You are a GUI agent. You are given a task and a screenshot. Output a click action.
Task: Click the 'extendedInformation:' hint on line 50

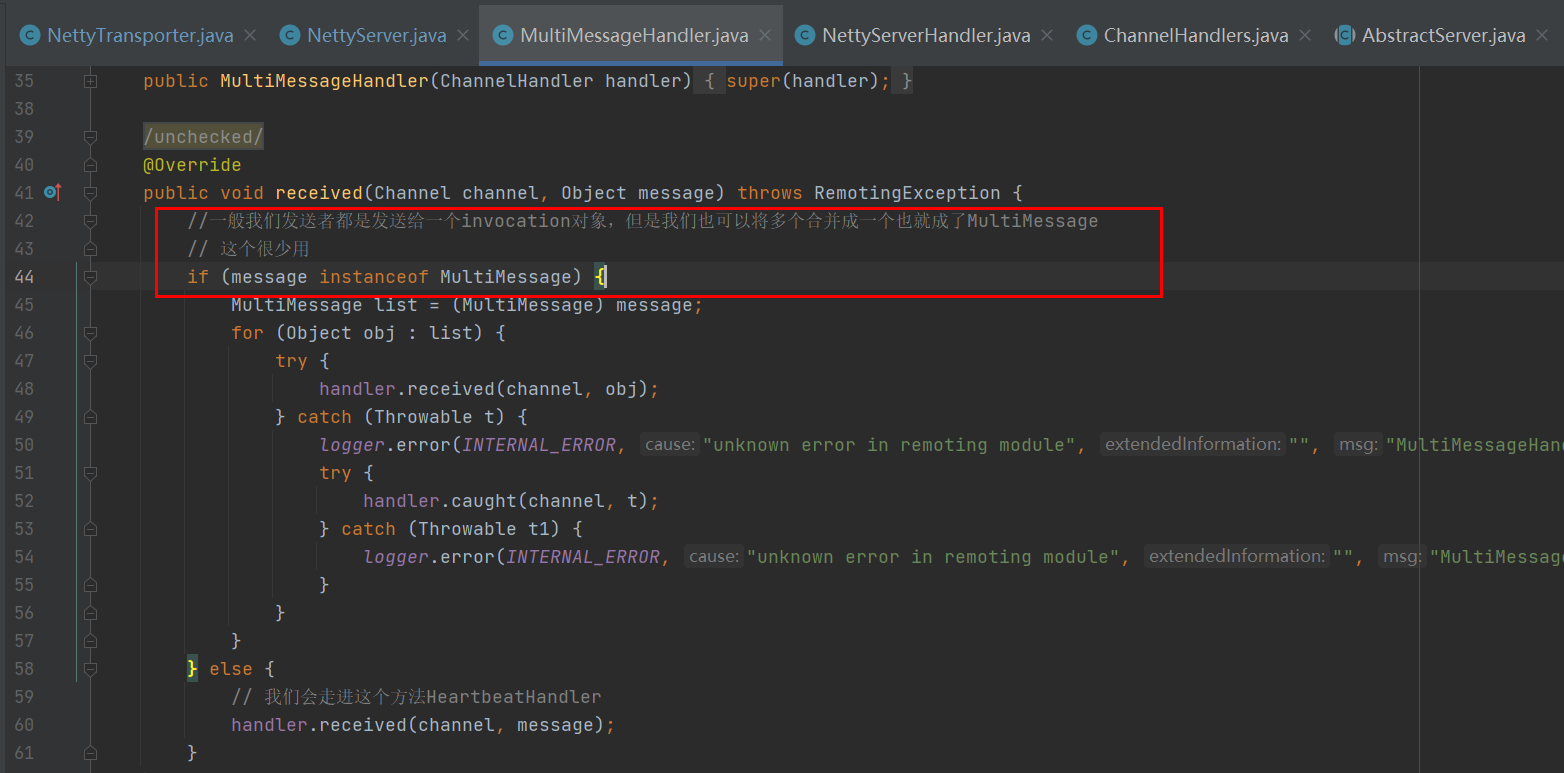coord(1192,444)
